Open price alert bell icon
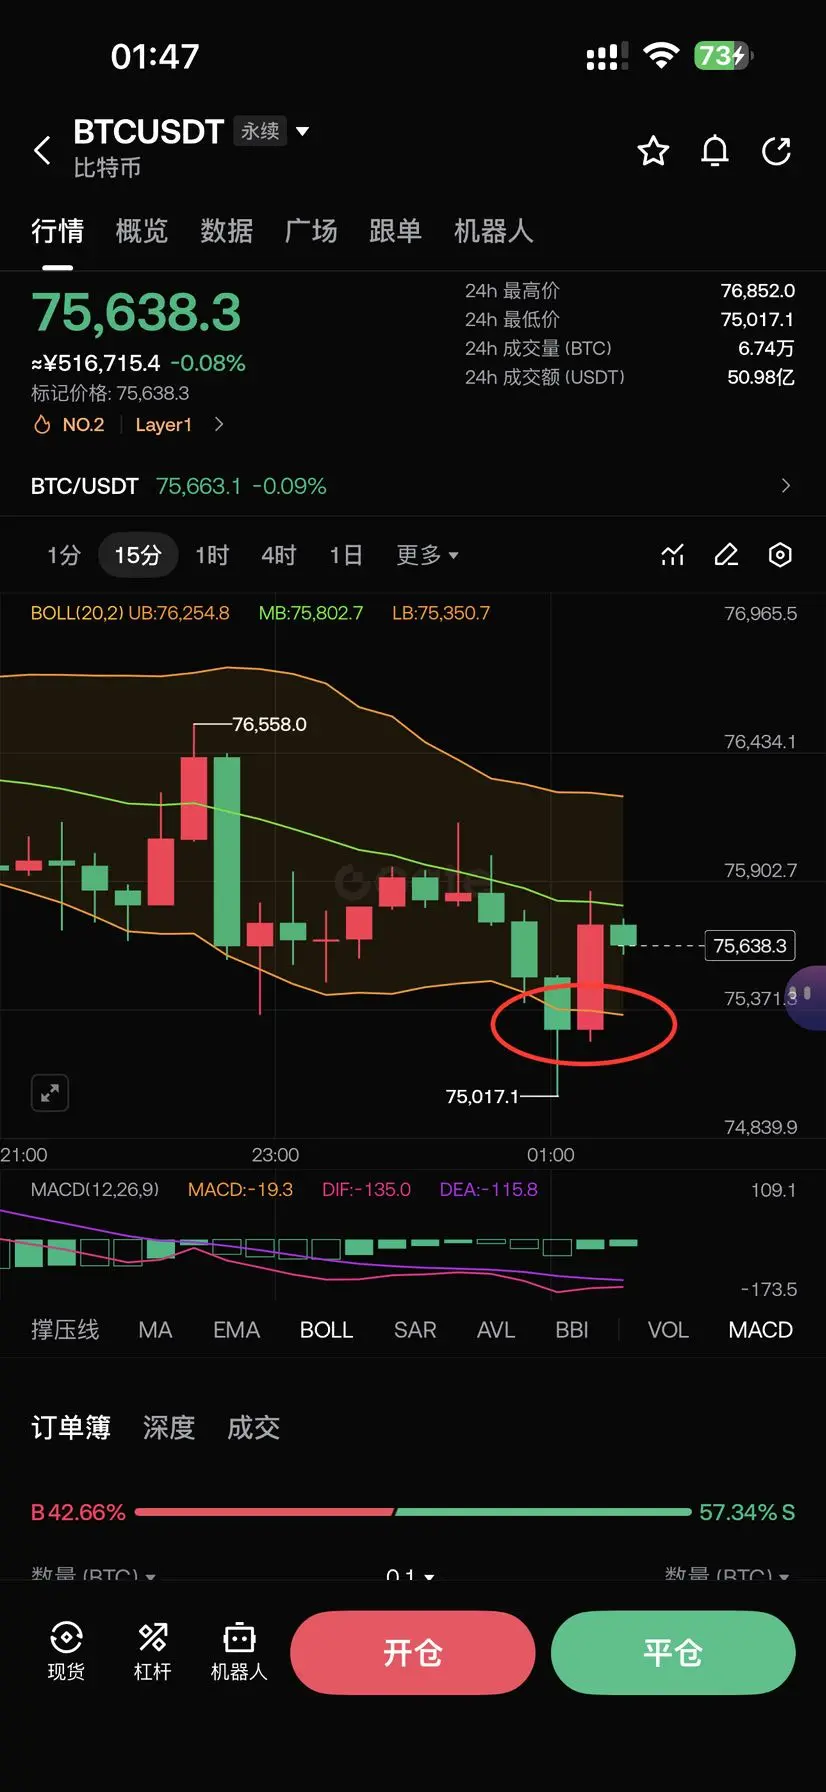 coord(715,151)
